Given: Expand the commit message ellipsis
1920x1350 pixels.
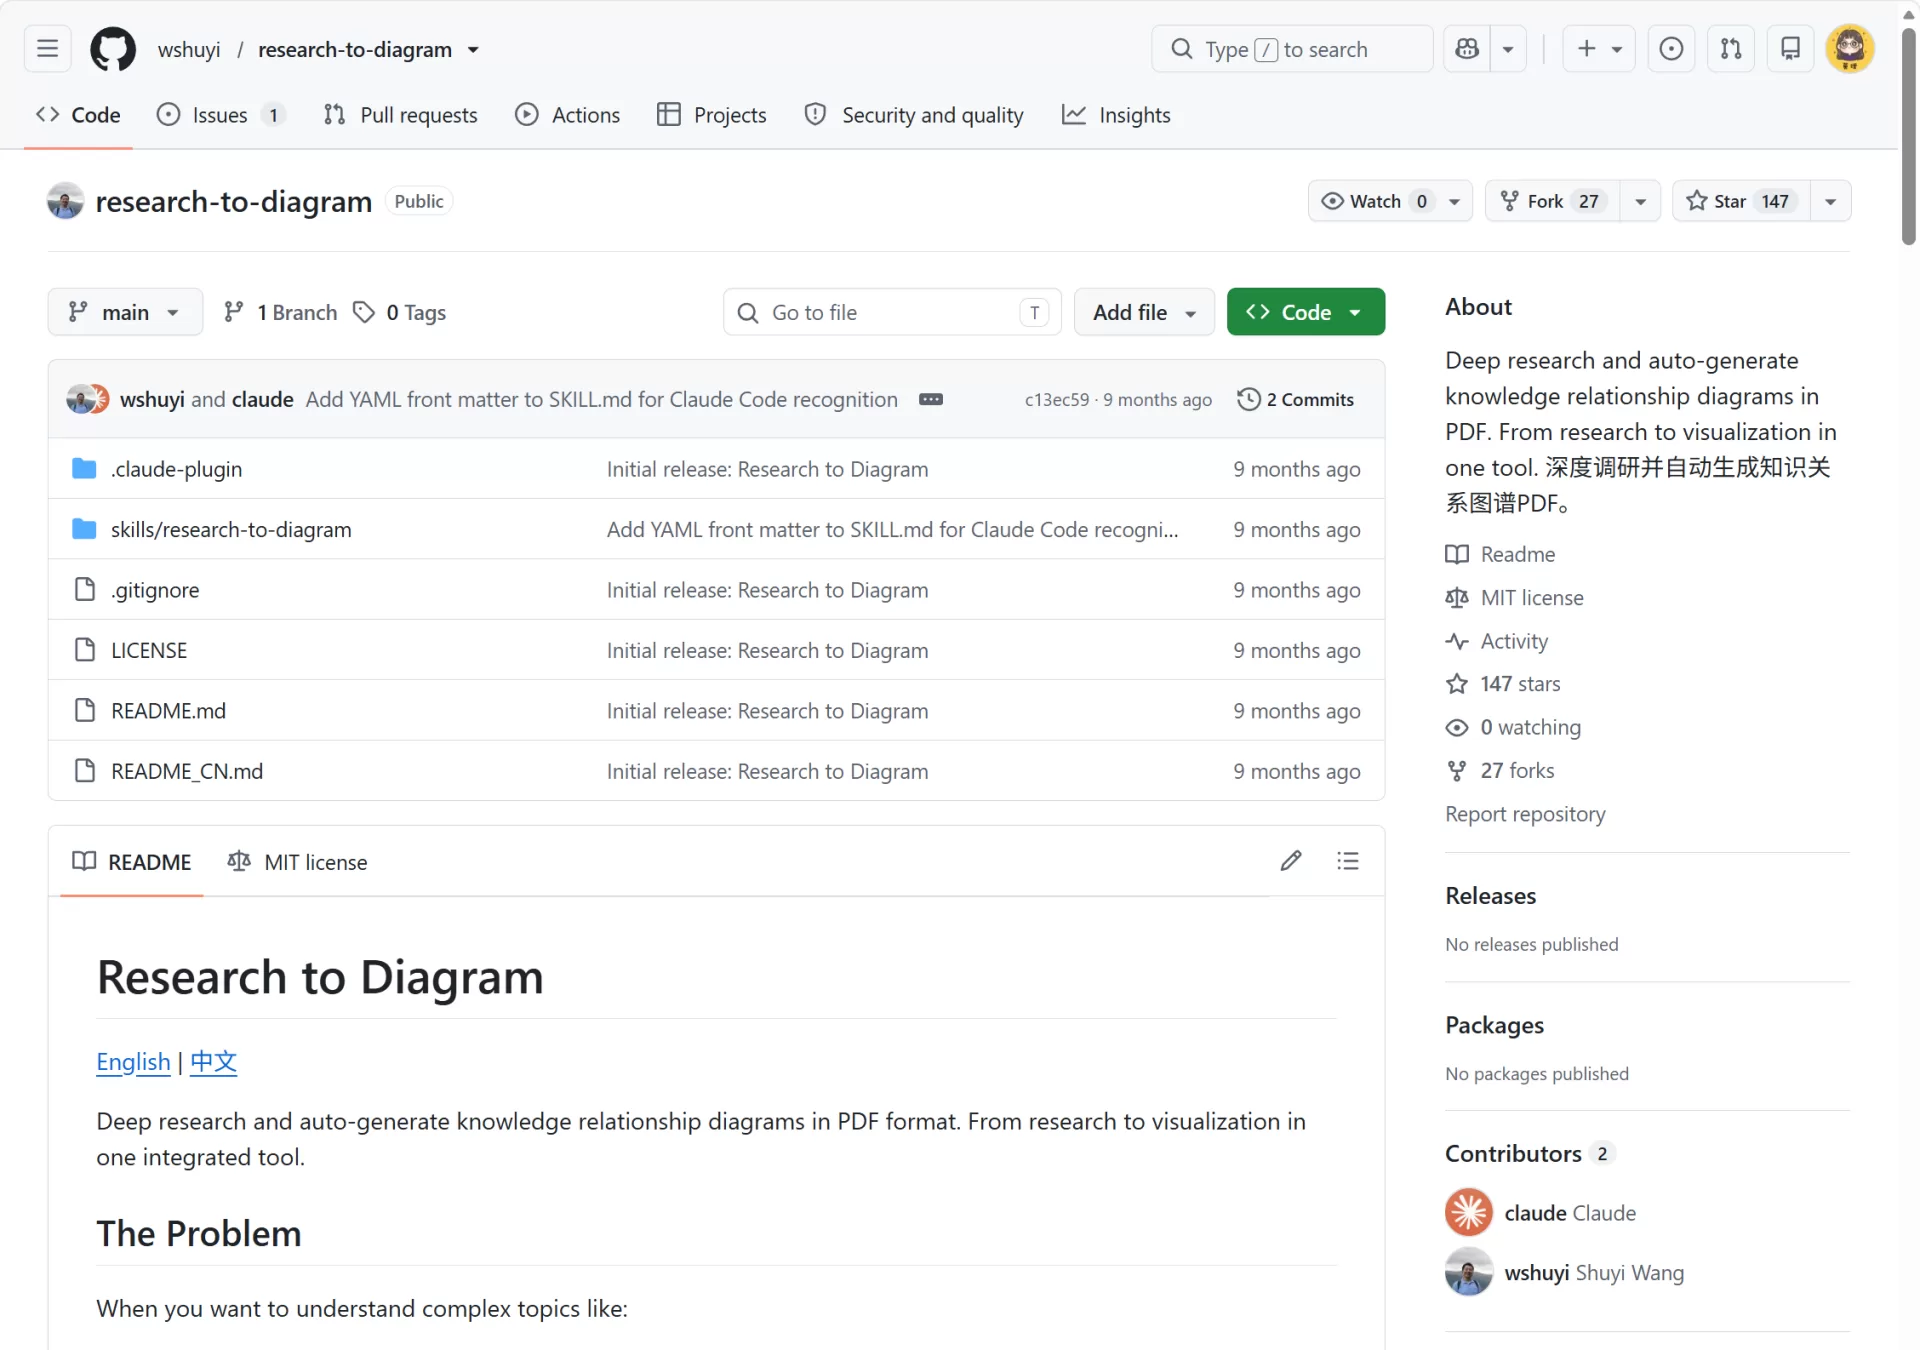Looking at the screenshot, I should tap(931, 399).
